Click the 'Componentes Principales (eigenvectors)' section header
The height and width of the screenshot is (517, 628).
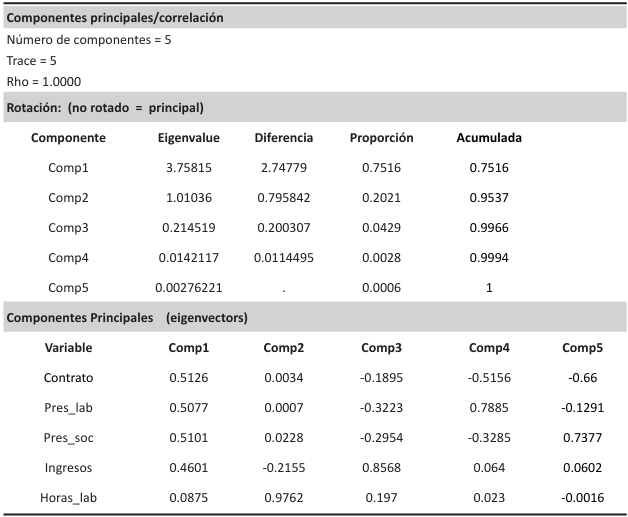pos(127,318)
